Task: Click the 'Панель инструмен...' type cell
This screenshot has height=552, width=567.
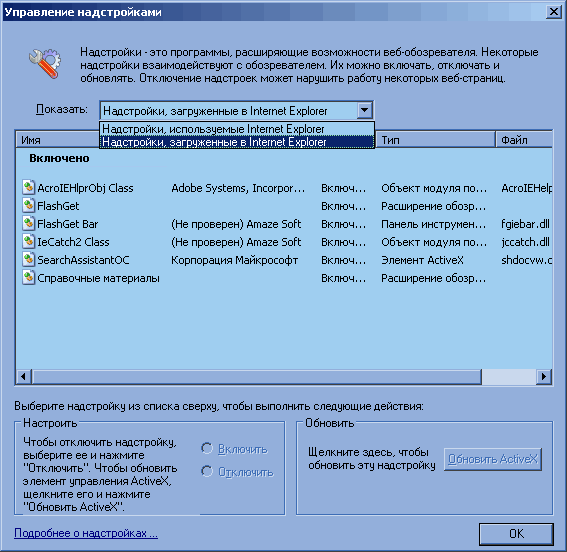Action: click(x=434, y=224)
